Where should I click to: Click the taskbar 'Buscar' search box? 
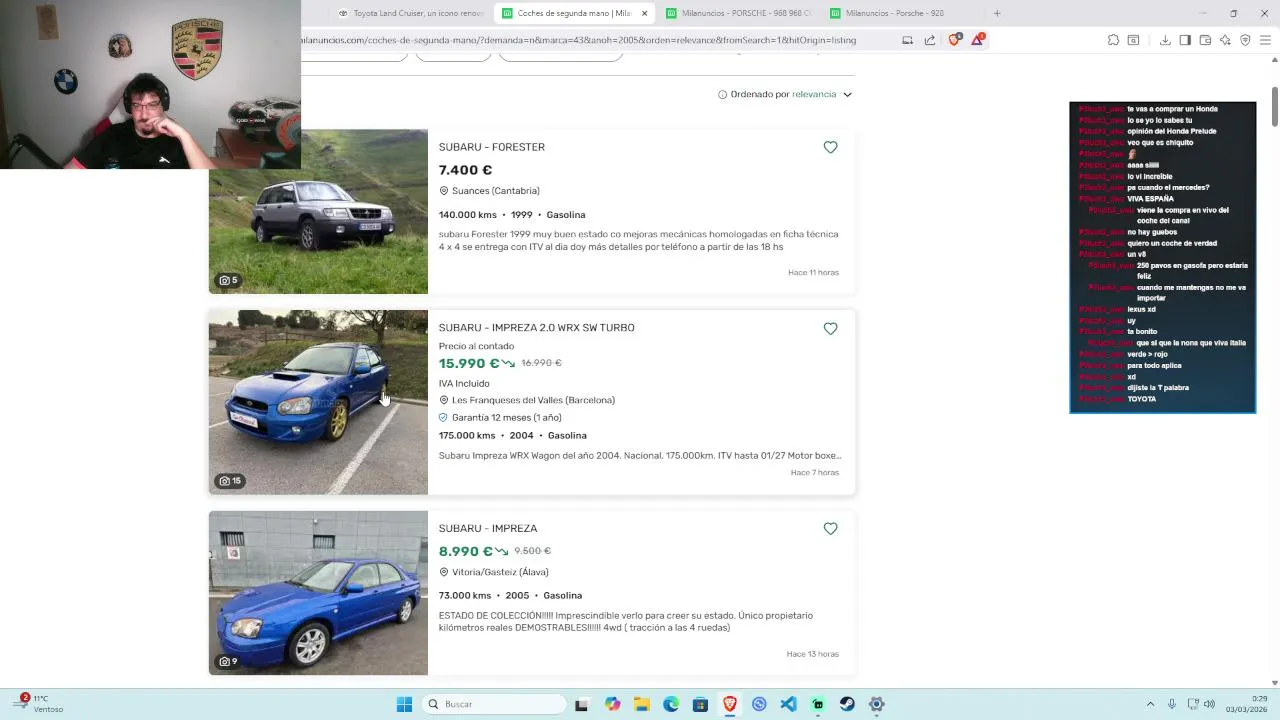pyautogui.click(x=494, y=704)
